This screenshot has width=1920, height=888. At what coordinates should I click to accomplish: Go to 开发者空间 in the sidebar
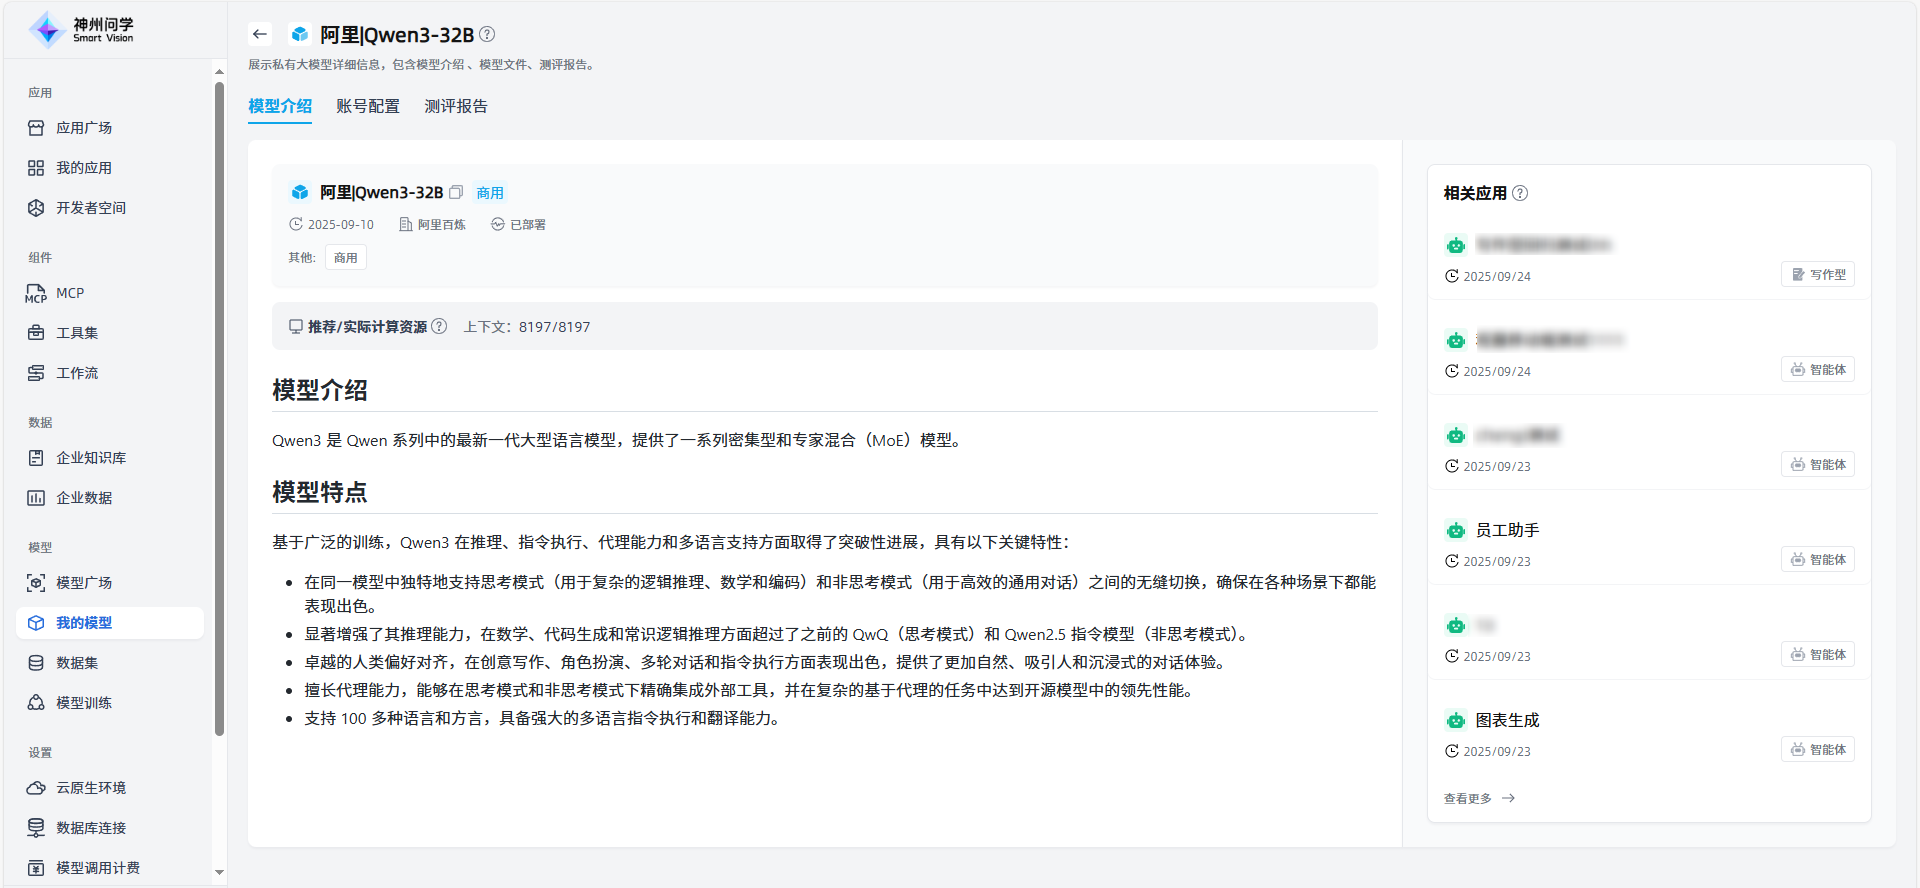[91, 208]
